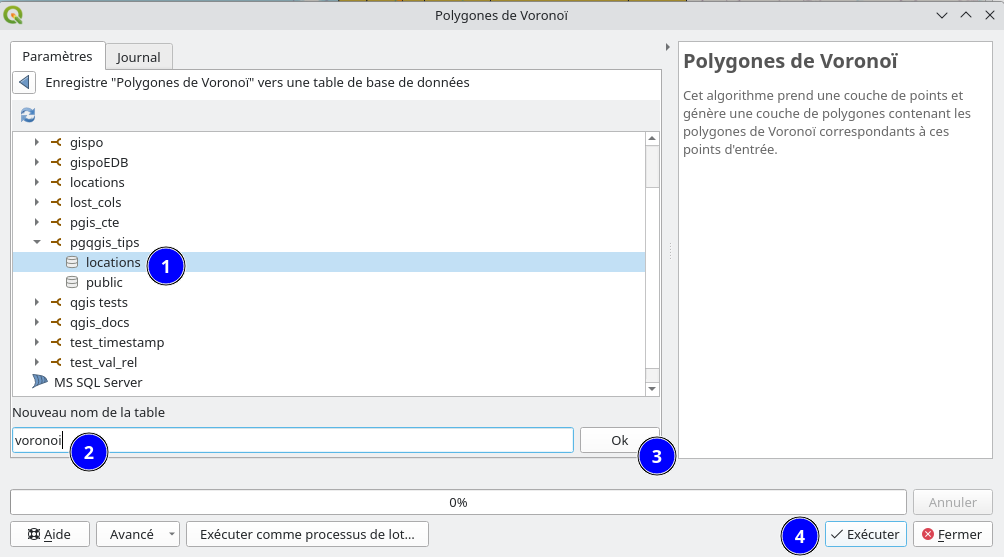Click the window close button
Viewport: 1004px width, 557px height.
coord(989,15)
